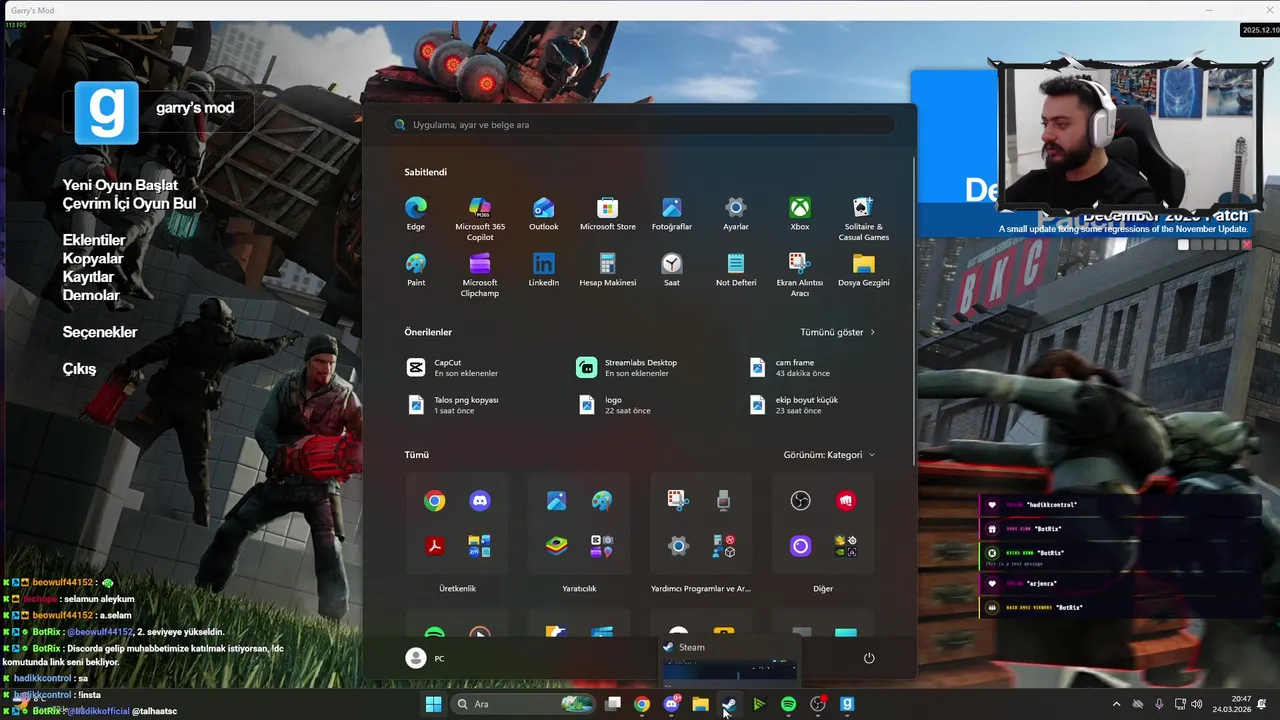This screenshot has height=720, width=1280.
Task: Open Not Defteri notepad
Action: (x=736, y=270)
